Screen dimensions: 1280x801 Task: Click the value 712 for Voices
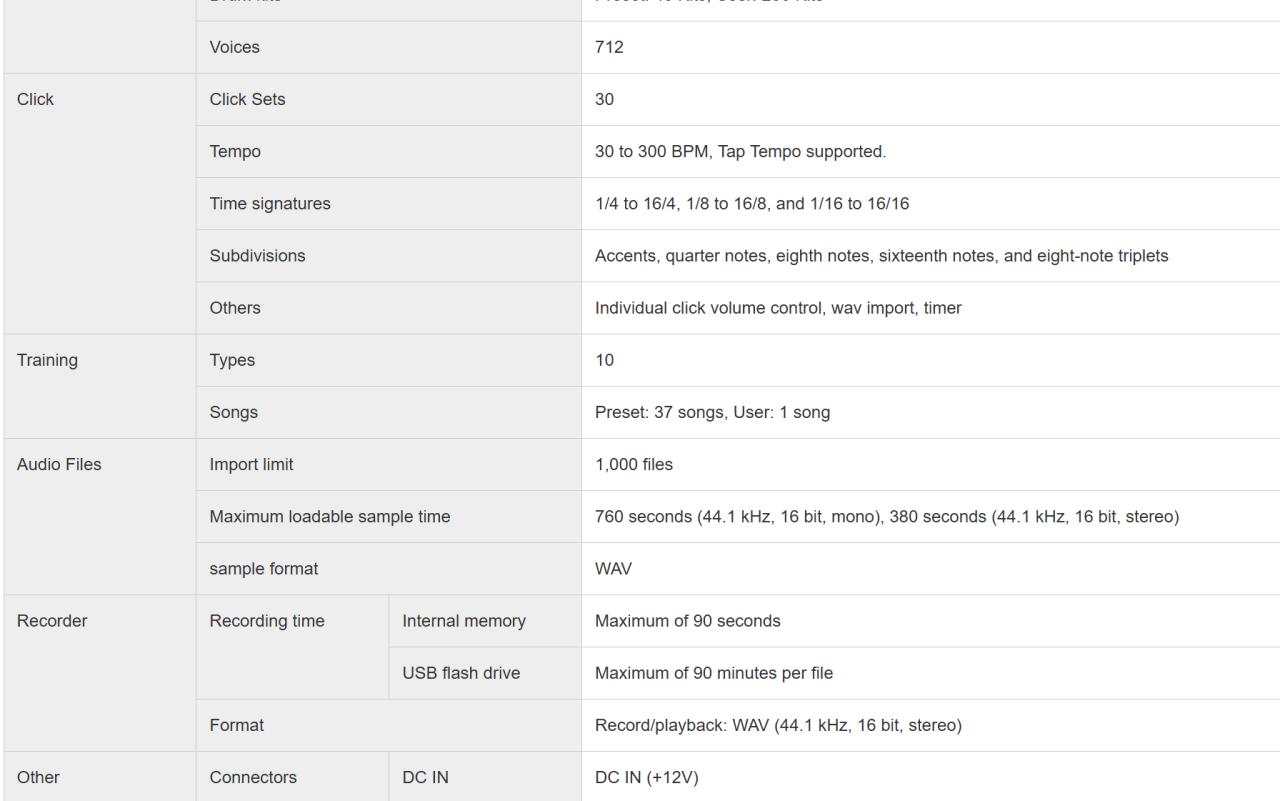coord(609,47)
